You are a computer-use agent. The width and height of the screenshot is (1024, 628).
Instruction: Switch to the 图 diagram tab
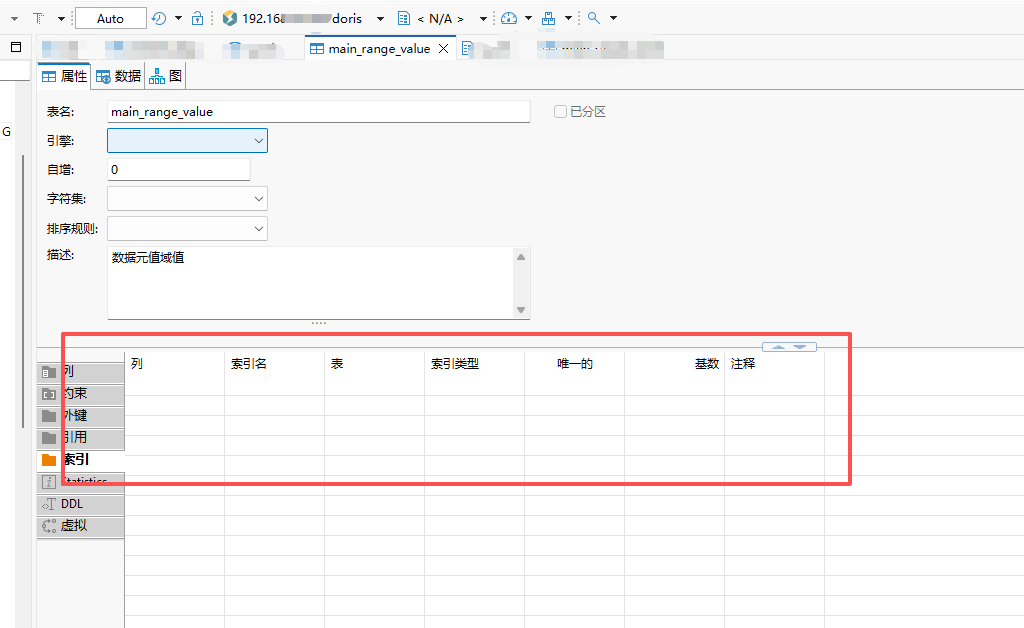coord(166,76)
